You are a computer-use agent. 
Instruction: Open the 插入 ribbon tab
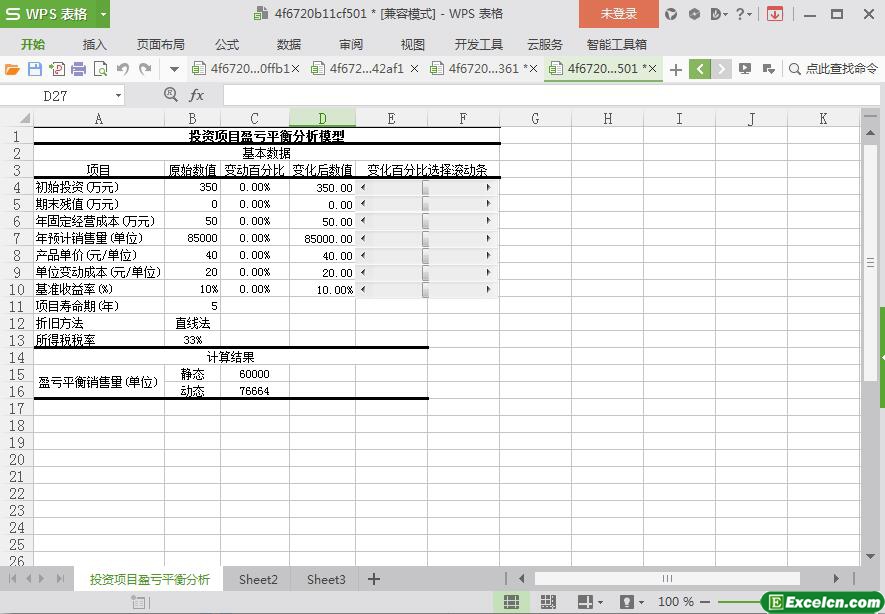[94, 44]
